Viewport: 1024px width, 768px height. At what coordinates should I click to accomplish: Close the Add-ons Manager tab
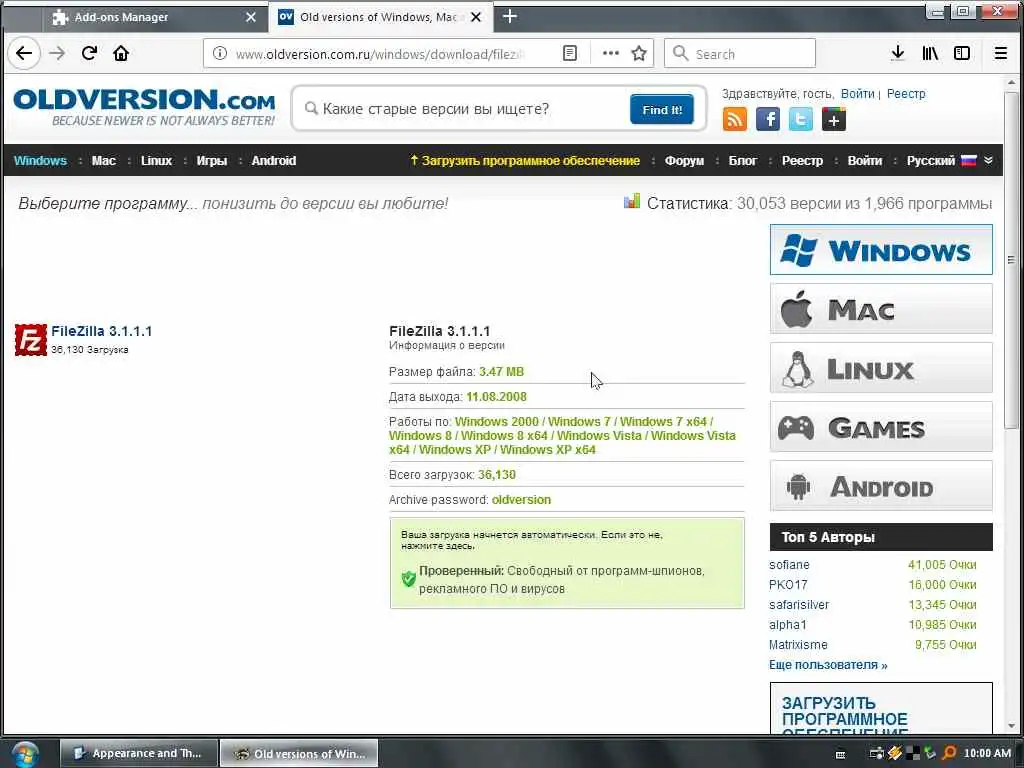click(251, 17)
